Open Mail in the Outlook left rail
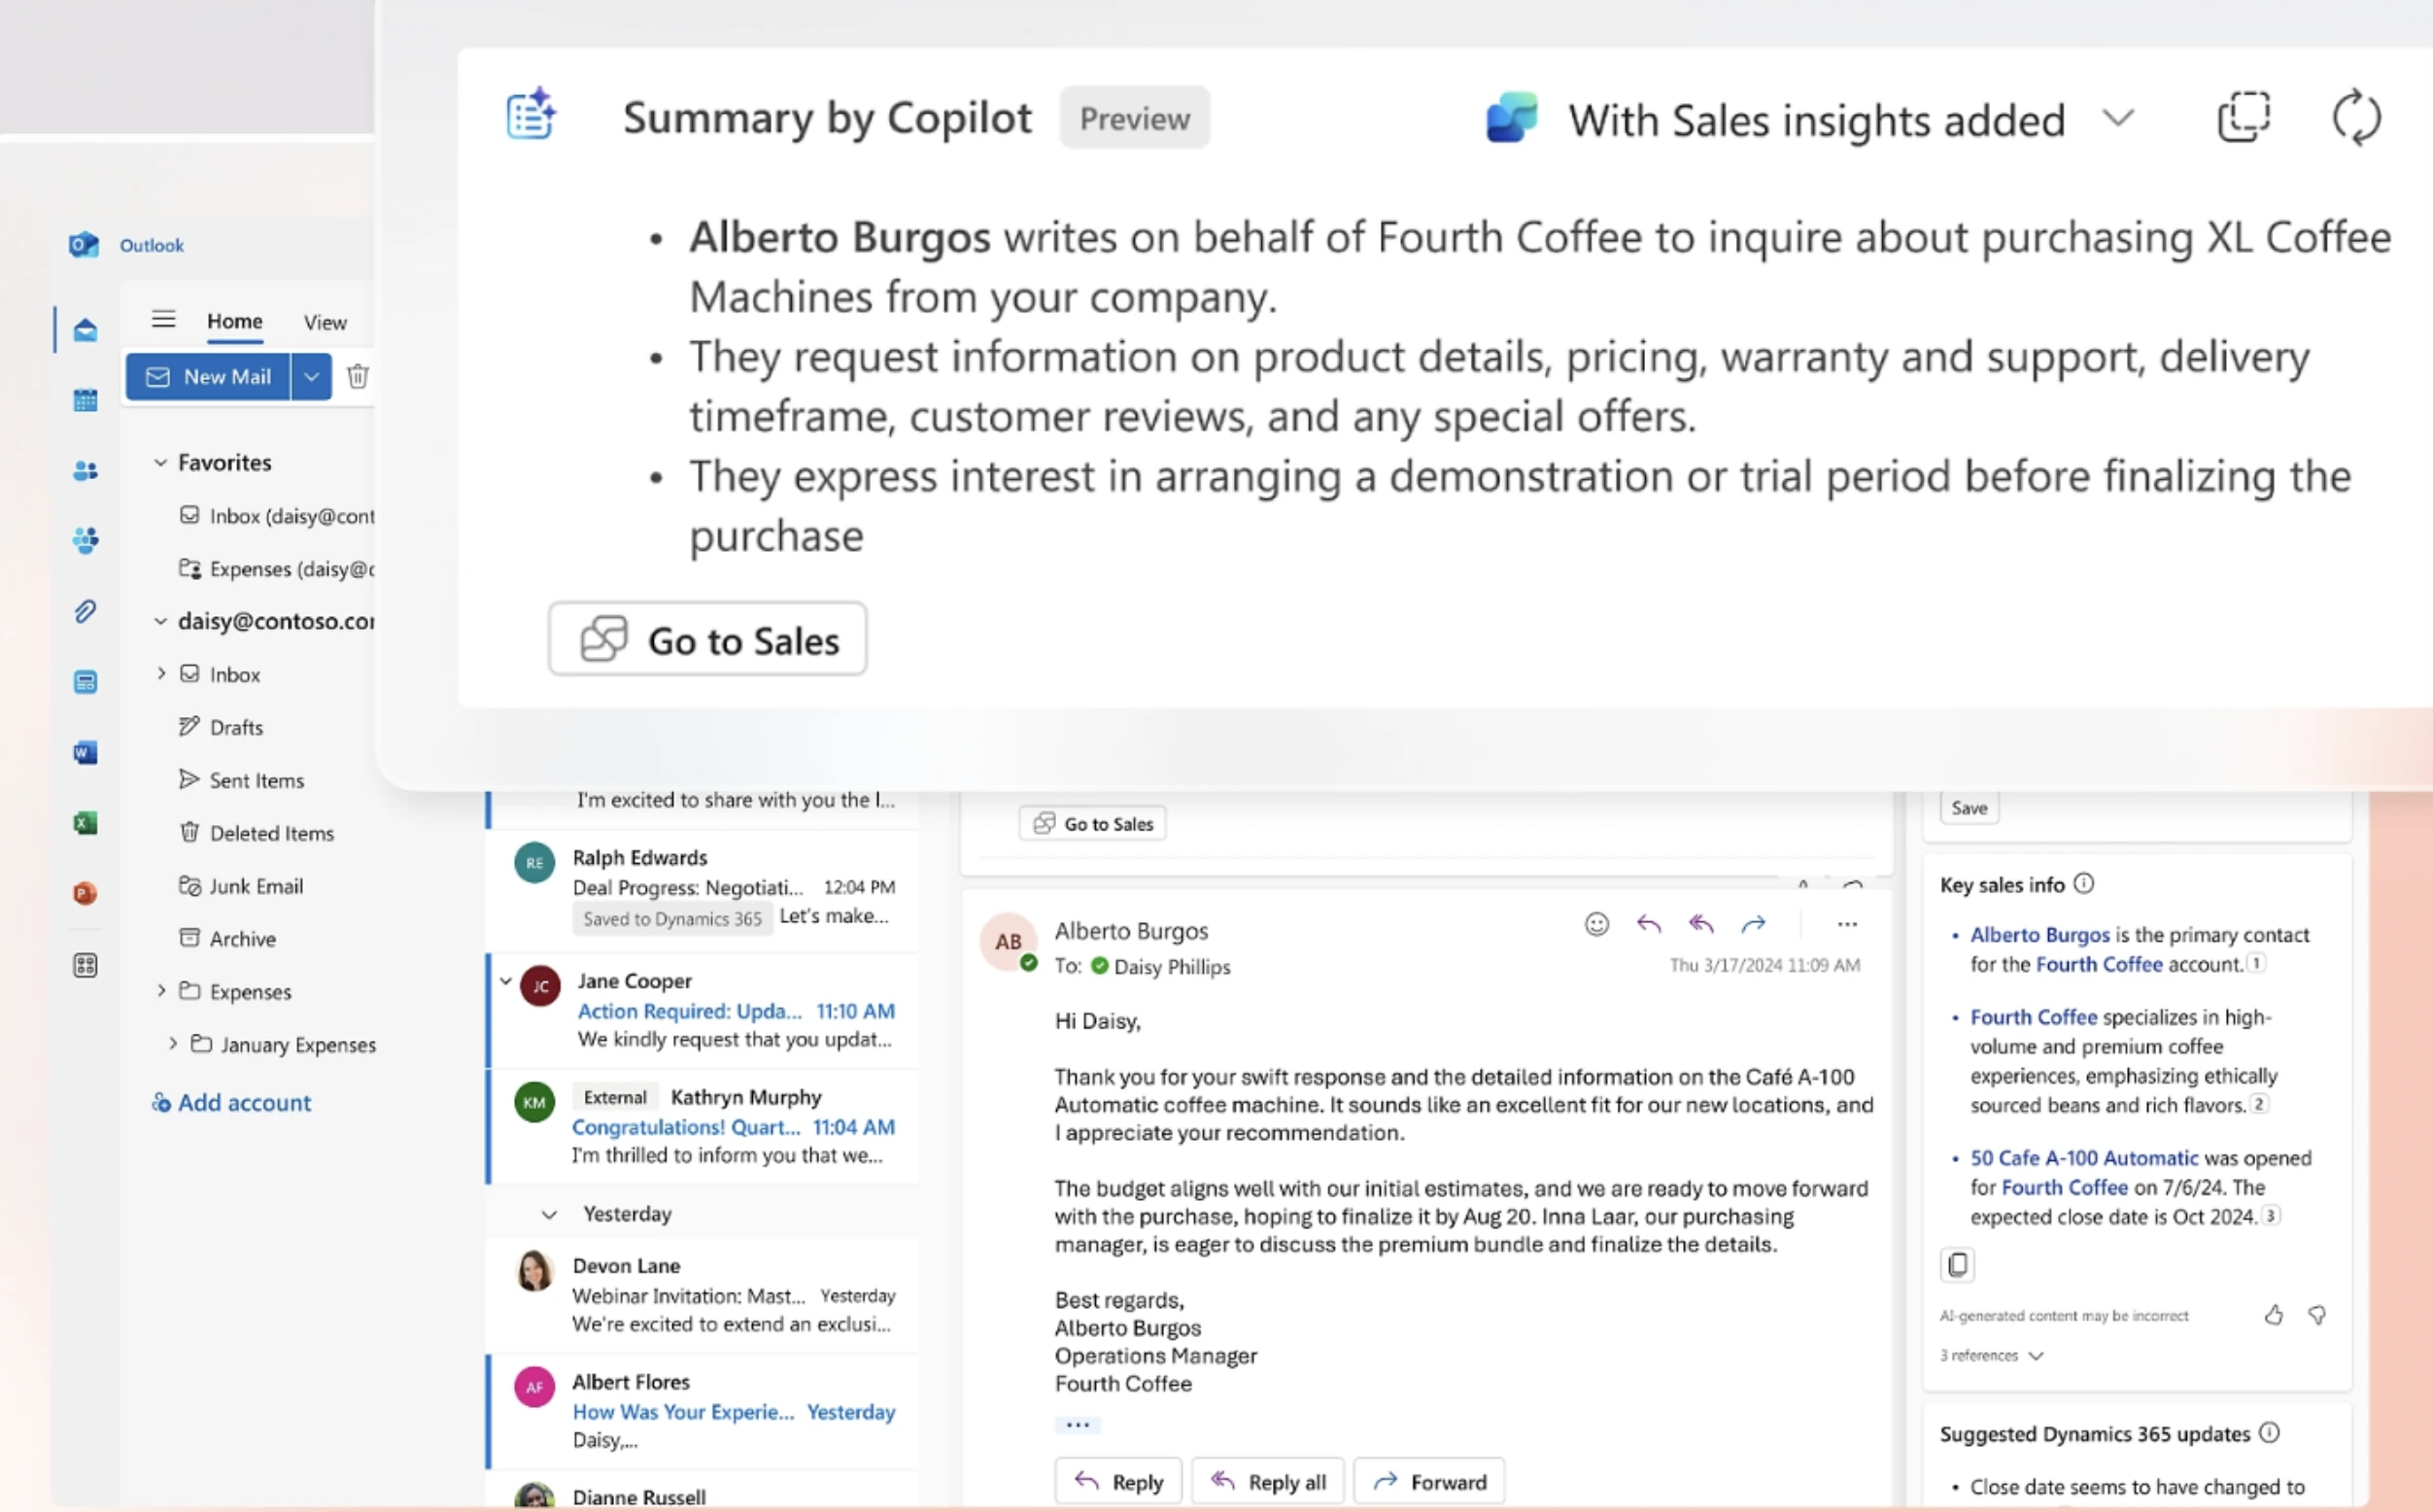Image resolution: width=2433 pixels, height=1512 pixels. coord(85,330)
